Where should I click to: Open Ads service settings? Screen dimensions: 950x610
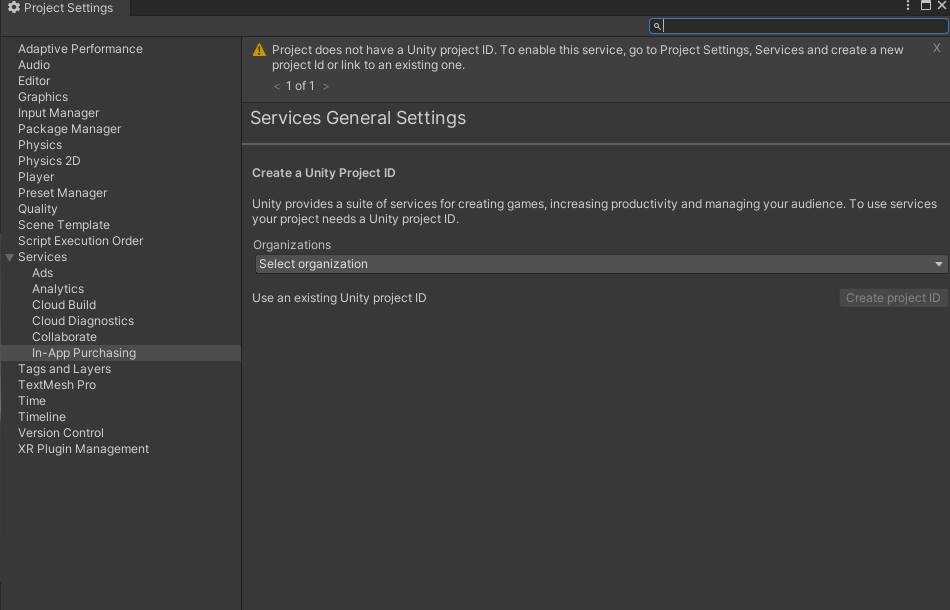pos(42,273)
